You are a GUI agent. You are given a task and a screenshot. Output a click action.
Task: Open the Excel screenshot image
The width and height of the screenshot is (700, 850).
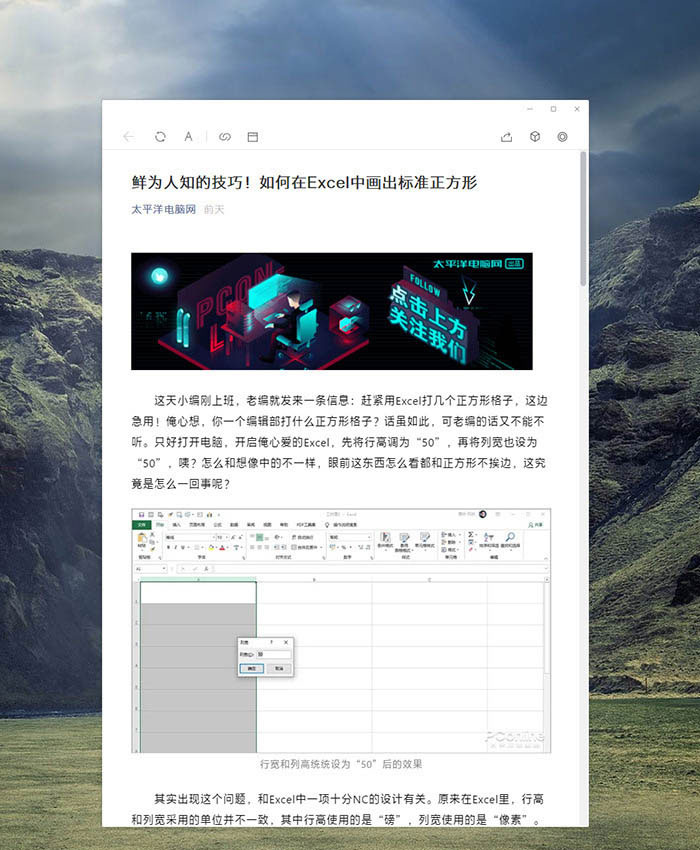click(341, 630)
